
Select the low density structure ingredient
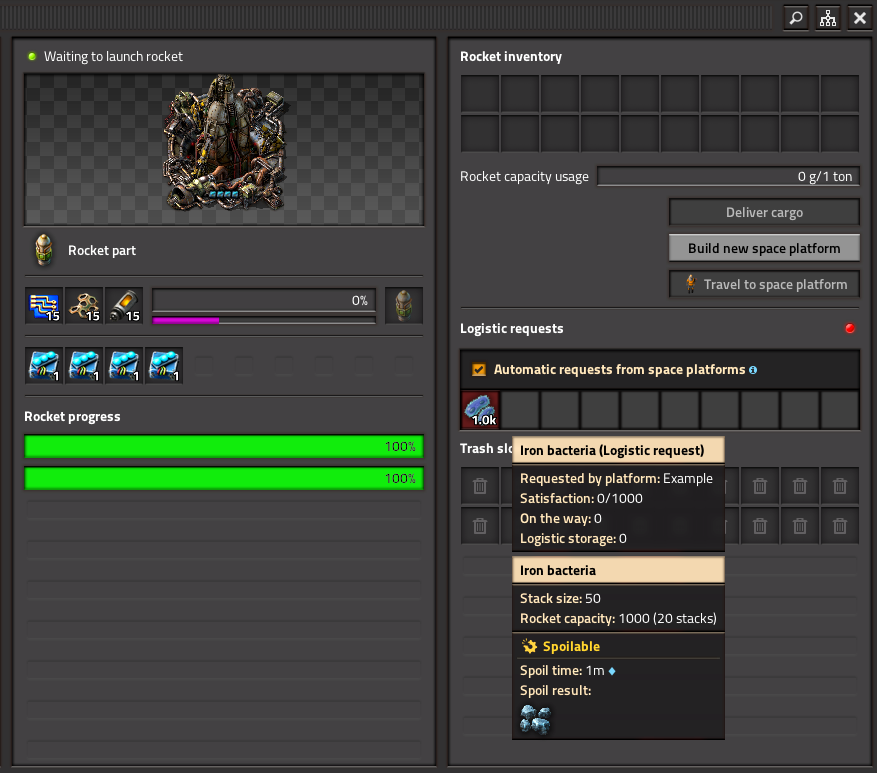coord(84,305)
